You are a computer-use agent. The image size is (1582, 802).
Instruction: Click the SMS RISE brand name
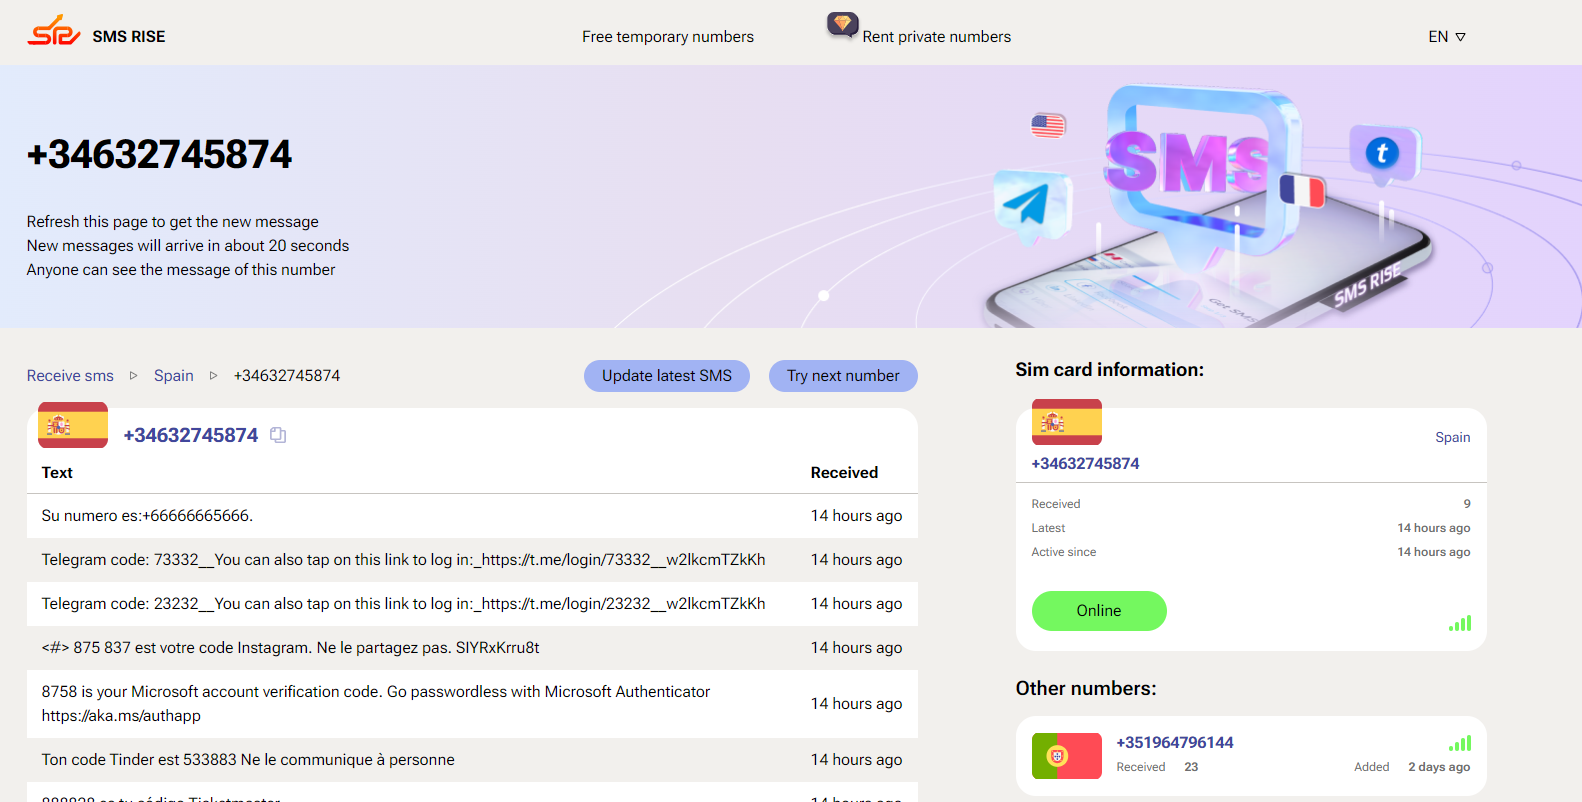[129, 37]
